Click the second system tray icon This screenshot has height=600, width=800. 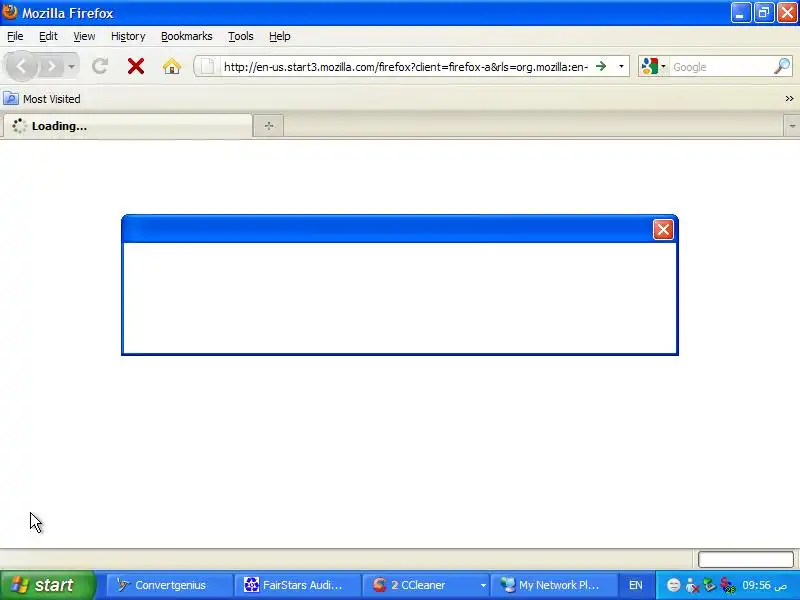point(692,585)
